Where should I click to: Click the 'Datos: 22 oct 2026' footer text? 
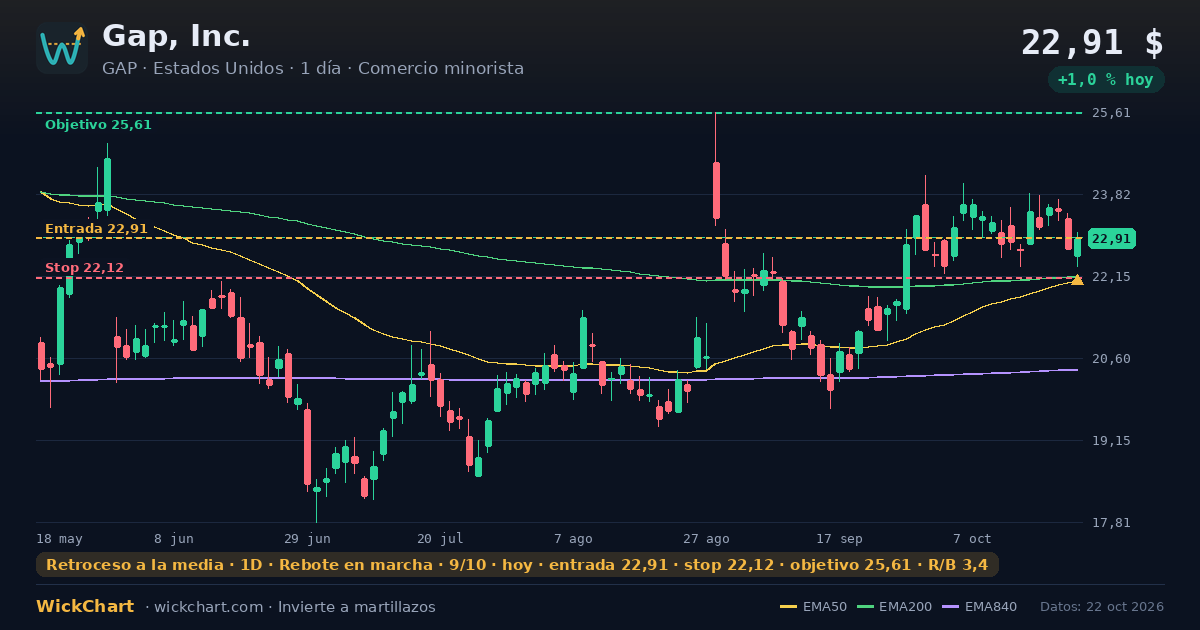tap(1102, 607)
